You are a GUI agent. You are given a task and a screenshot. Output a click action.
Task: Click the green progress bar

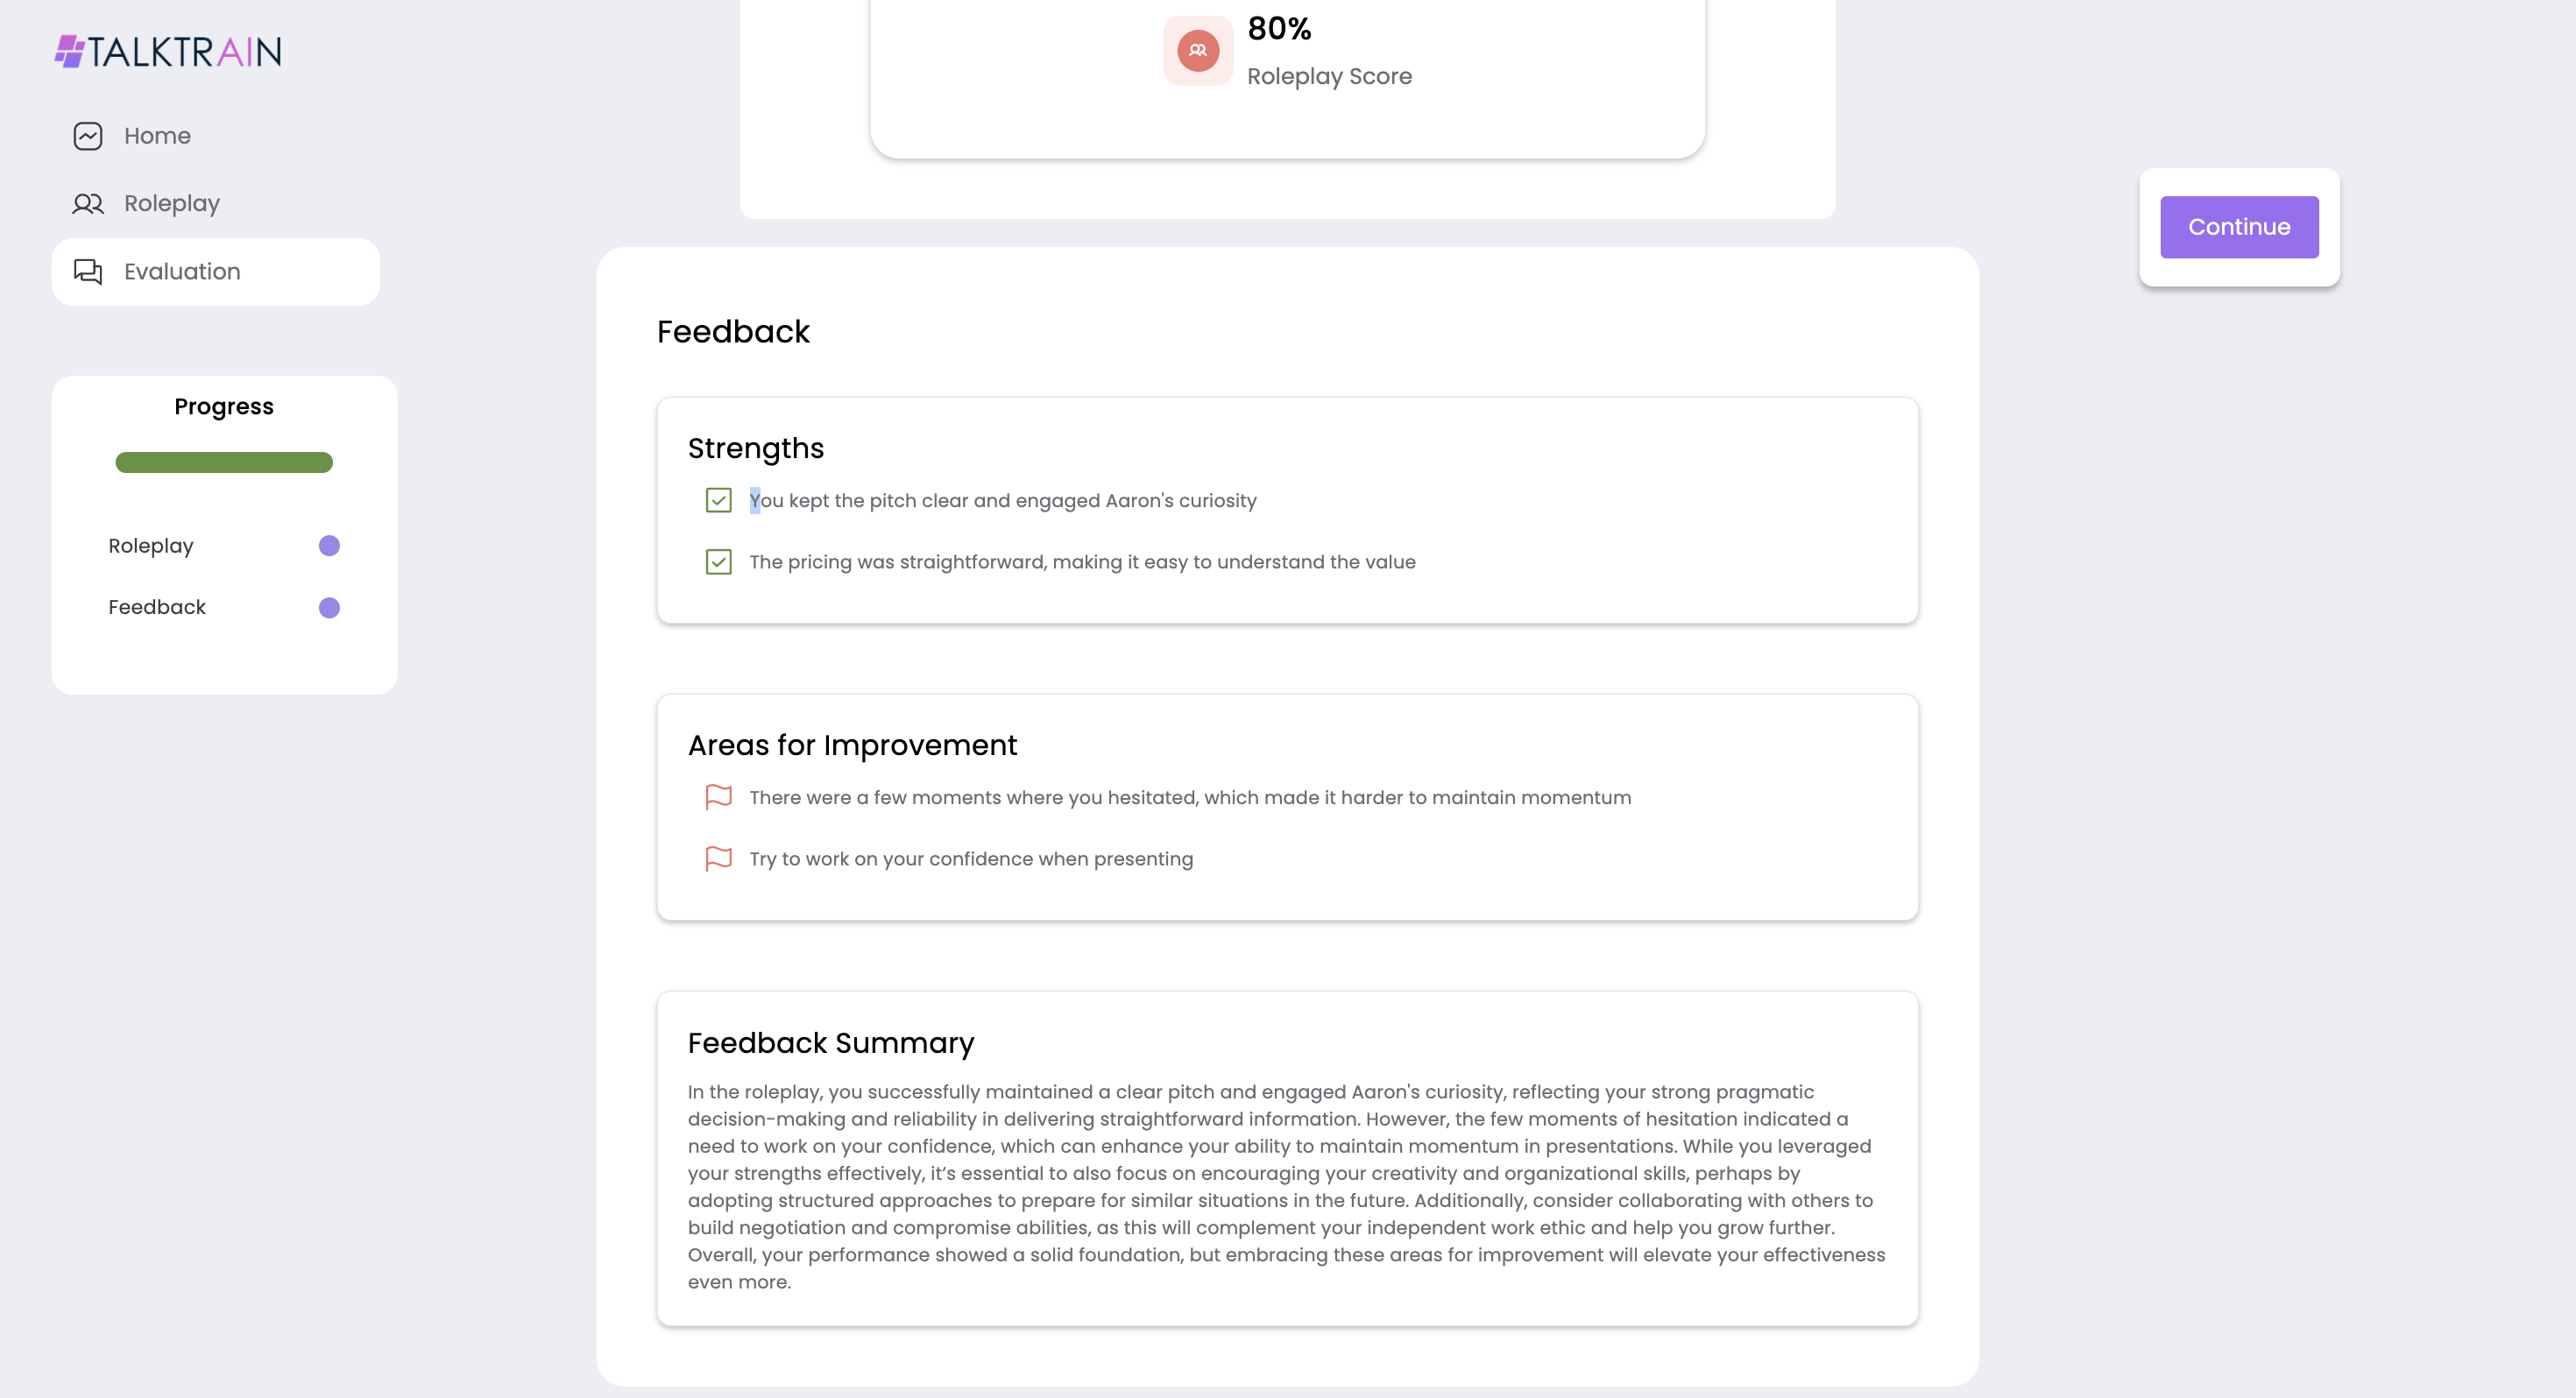[224, 462]
